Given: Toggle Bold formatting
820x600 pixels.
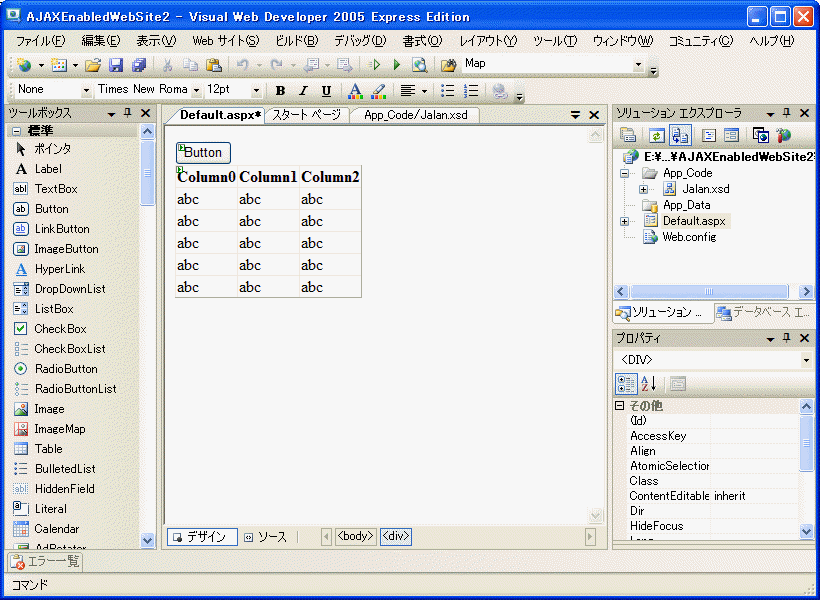Looking at the screenshot, I should tap(280, 91).
